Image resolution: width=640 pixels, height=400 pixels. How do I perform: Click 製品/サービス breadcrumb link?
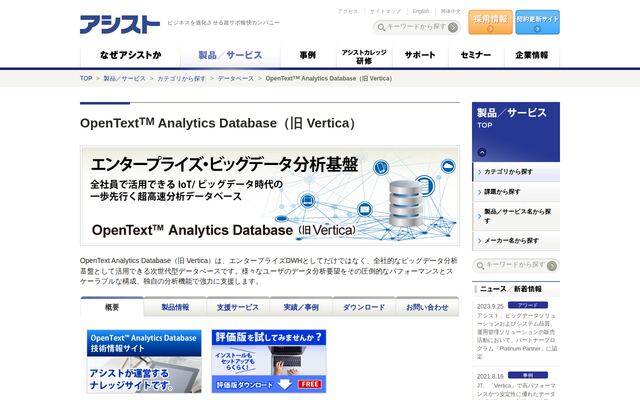click(x=124, y=78)
